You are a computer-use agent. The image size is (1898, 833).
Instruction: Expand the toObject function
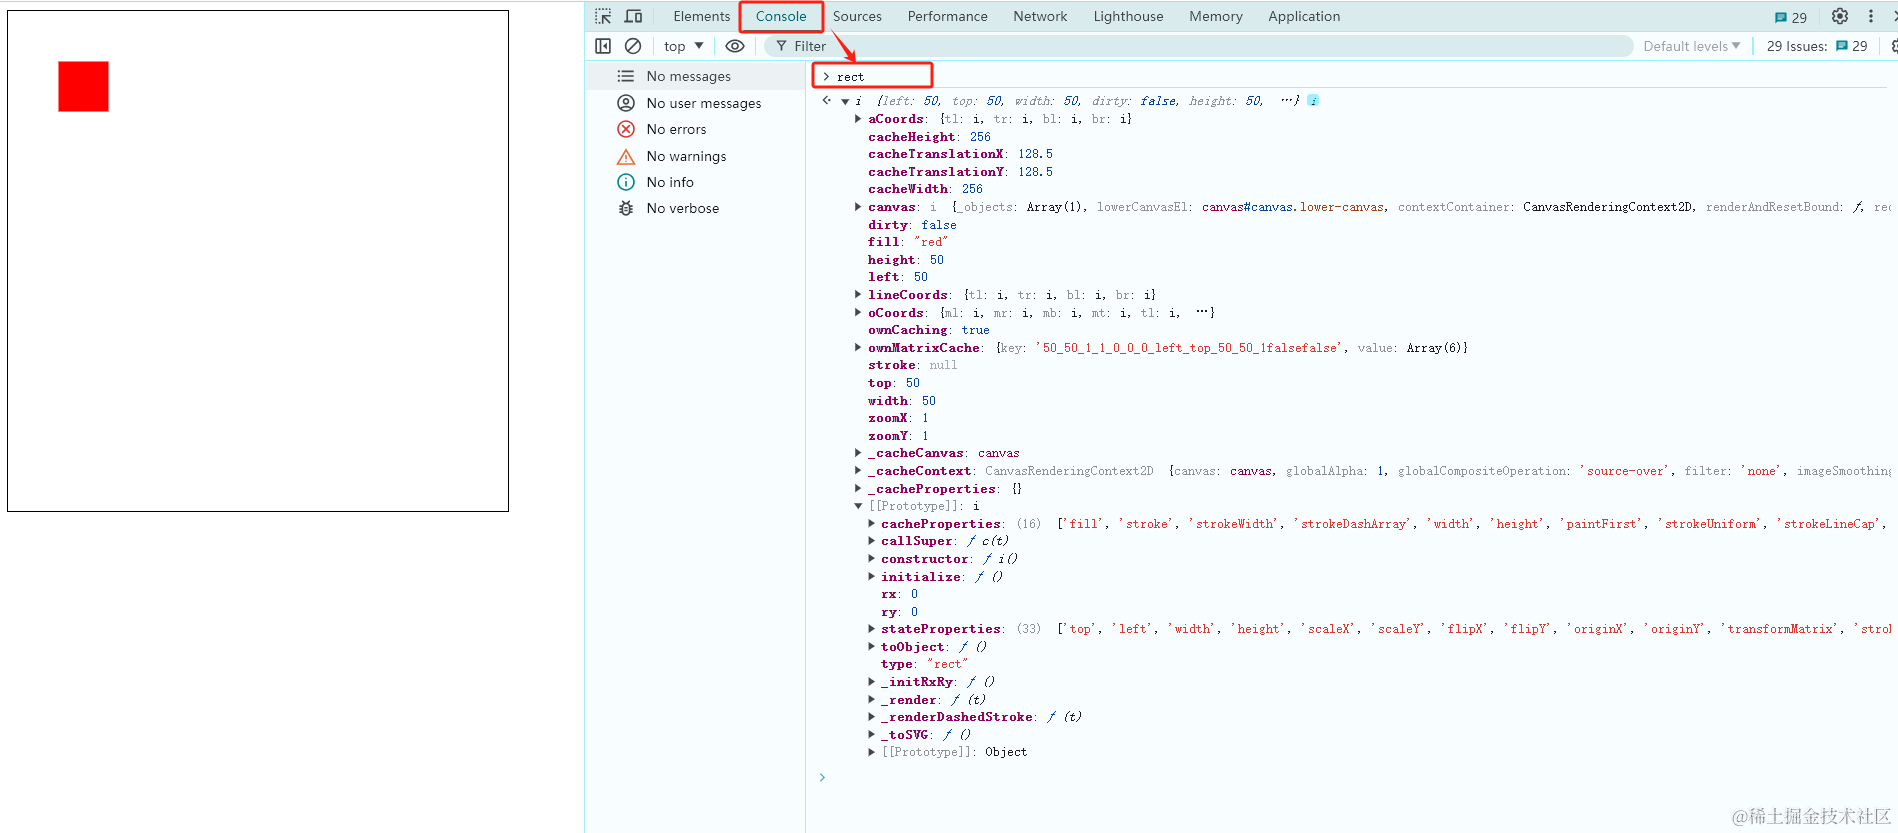(x=871, y=647)
